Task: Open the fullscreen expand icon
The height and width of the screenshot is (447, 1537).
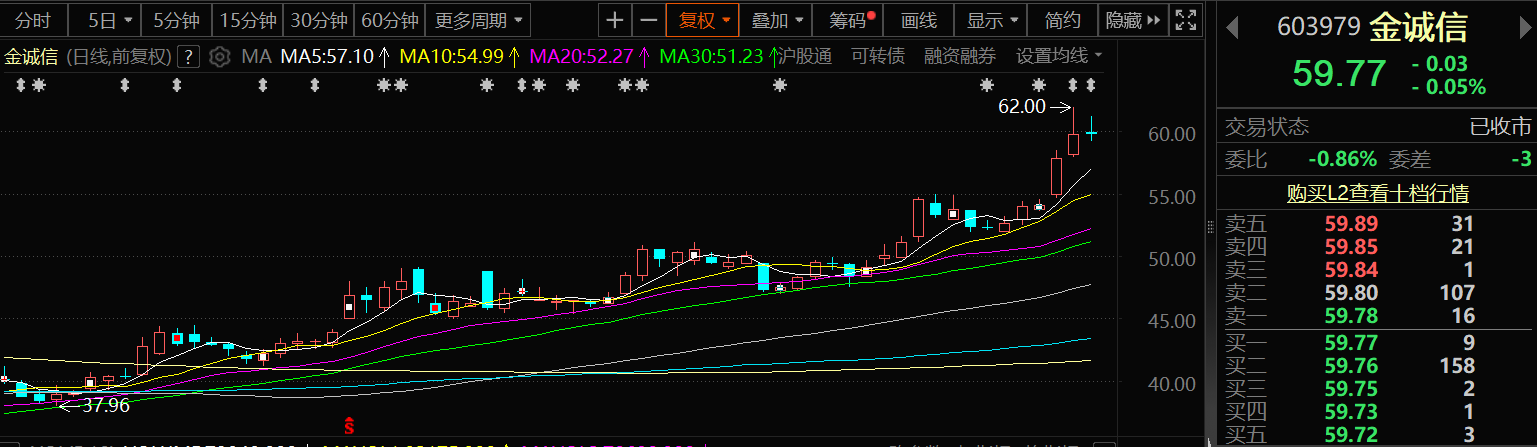Action: [x=1185, y=20]
